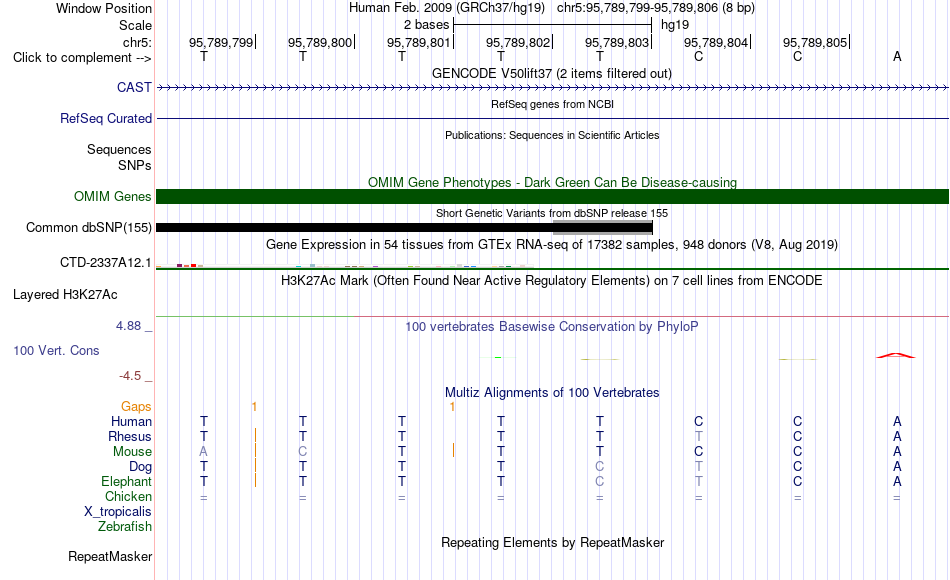This screenshot has width=950, height=580.
Task: Click the X_tropicalis alignment row label
Action: [118, 512]
